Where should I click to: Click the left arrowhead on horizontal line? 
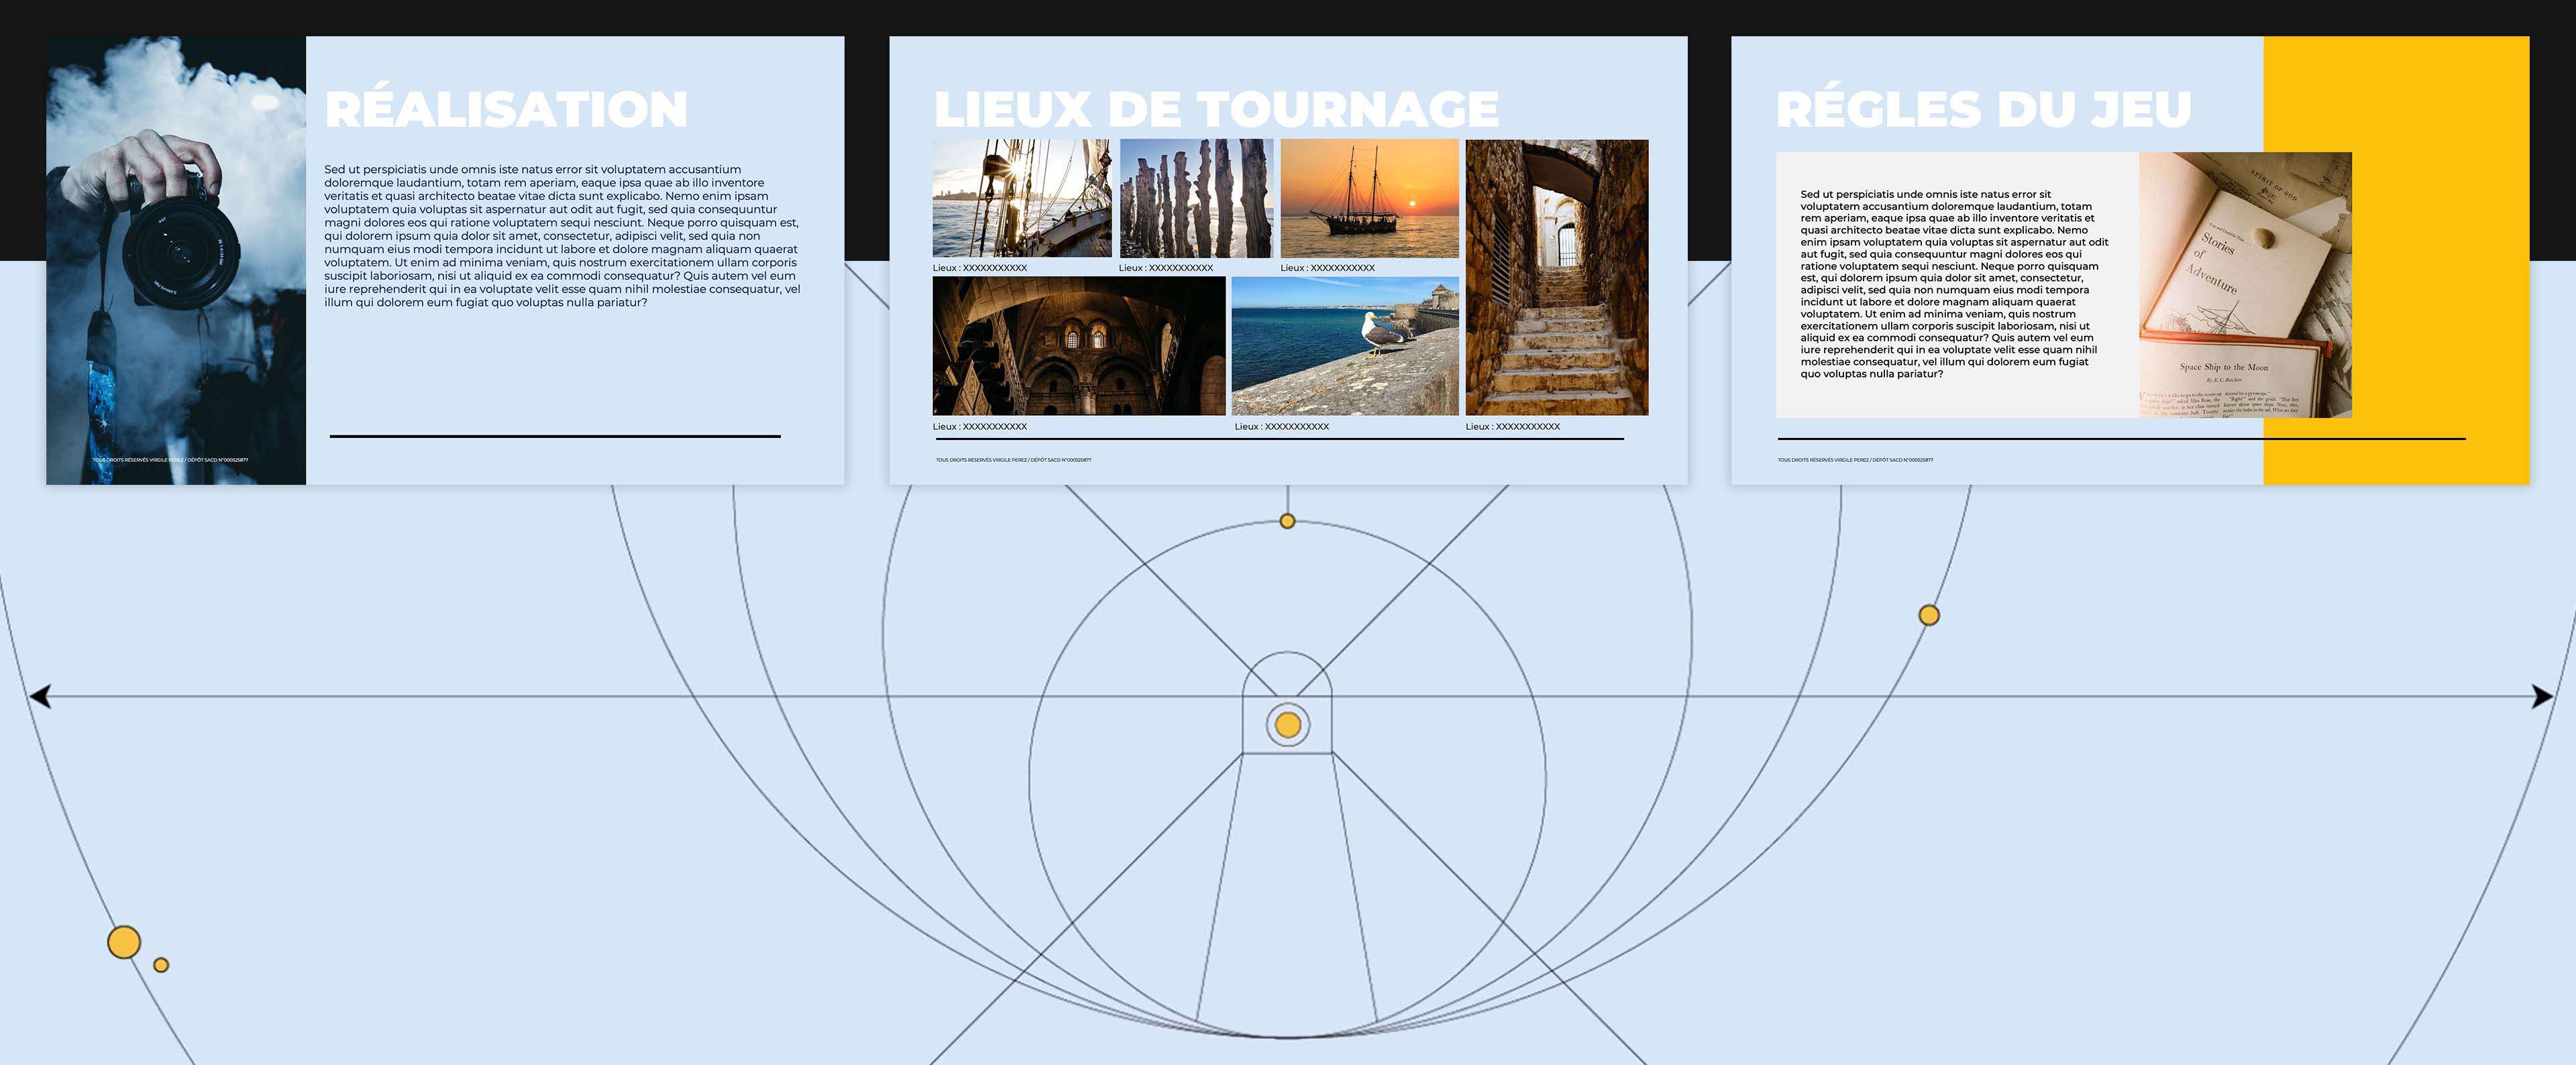[x=40, y=696]
